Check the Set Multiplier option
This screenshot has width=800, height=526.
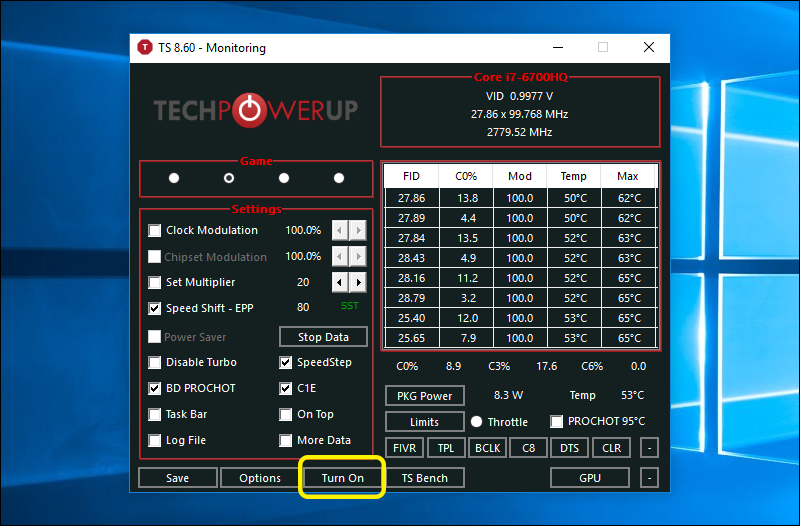tap(155, 283)
